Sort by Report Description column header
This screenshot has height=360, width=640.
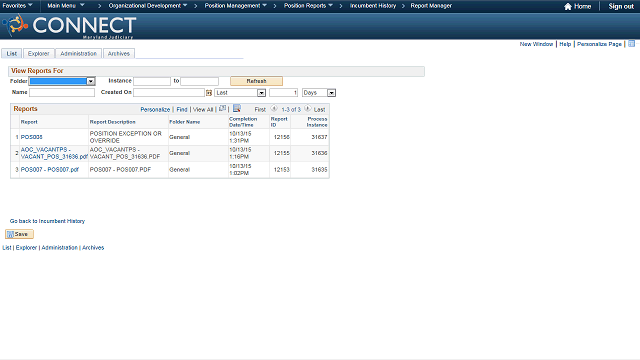tap(112, 122)
